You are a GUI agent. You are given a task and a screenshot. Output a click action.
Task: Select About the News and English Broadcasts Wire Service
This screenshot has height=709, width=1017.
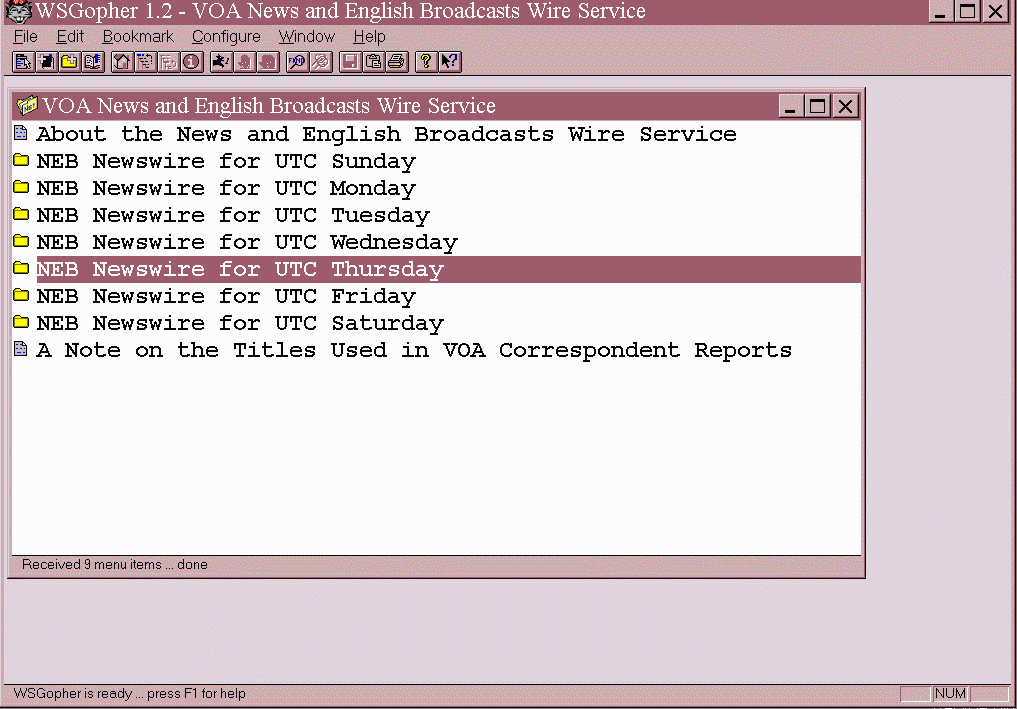[x=387, y=134]
